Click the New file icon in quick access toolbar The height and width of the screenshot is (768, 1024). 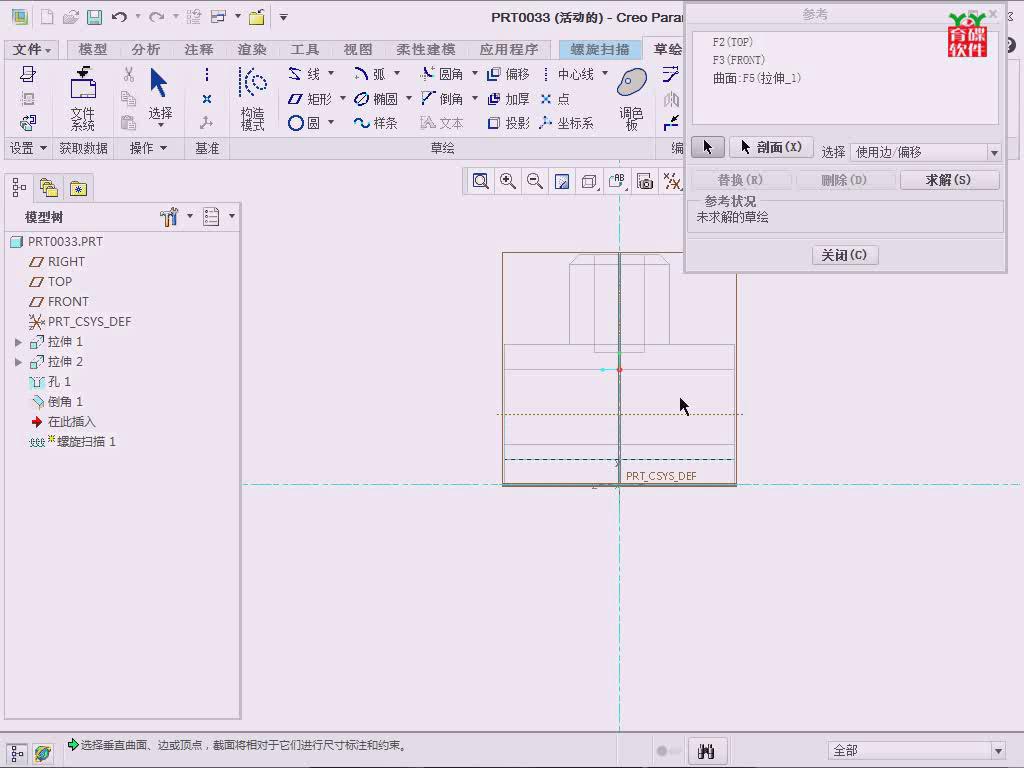click(x=47, y=17)
